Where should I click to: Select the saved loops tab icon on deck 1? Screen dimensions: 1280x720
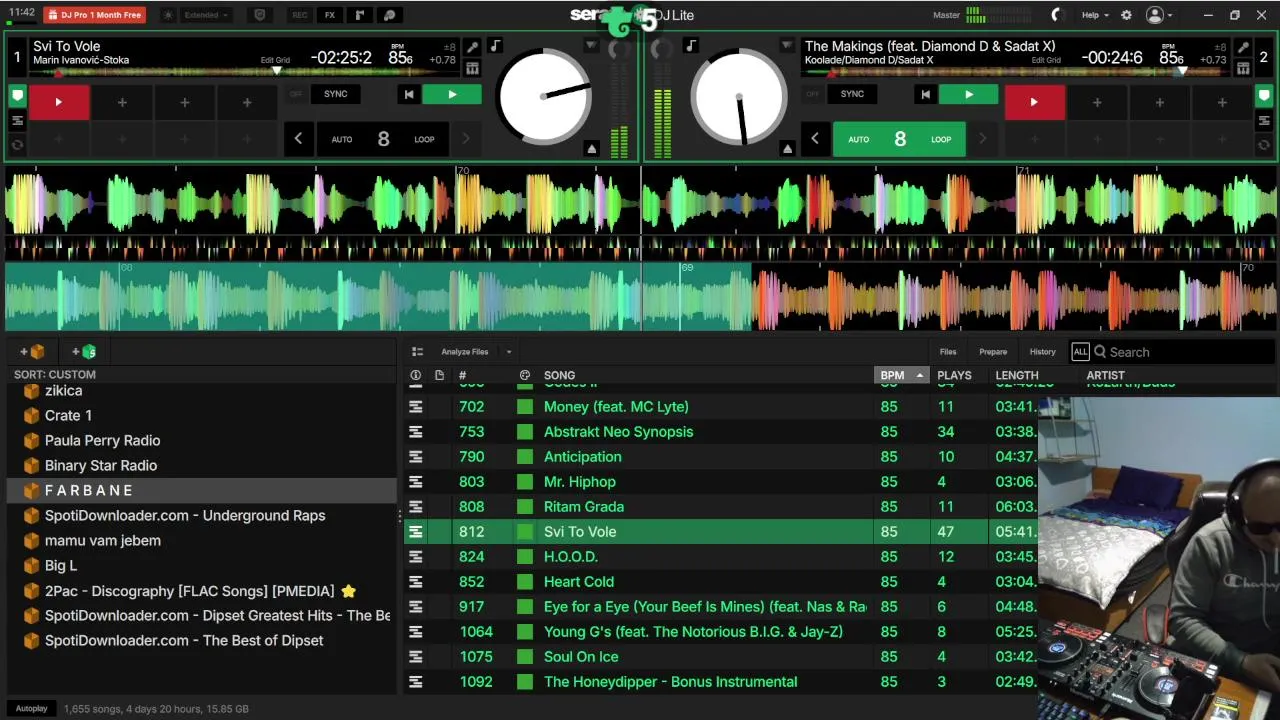pos(17,121)
